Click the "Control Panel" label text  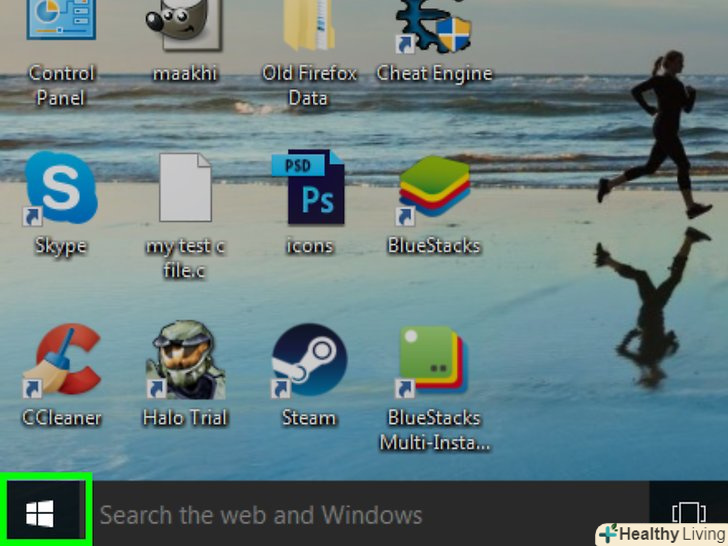tap(61, 86)
